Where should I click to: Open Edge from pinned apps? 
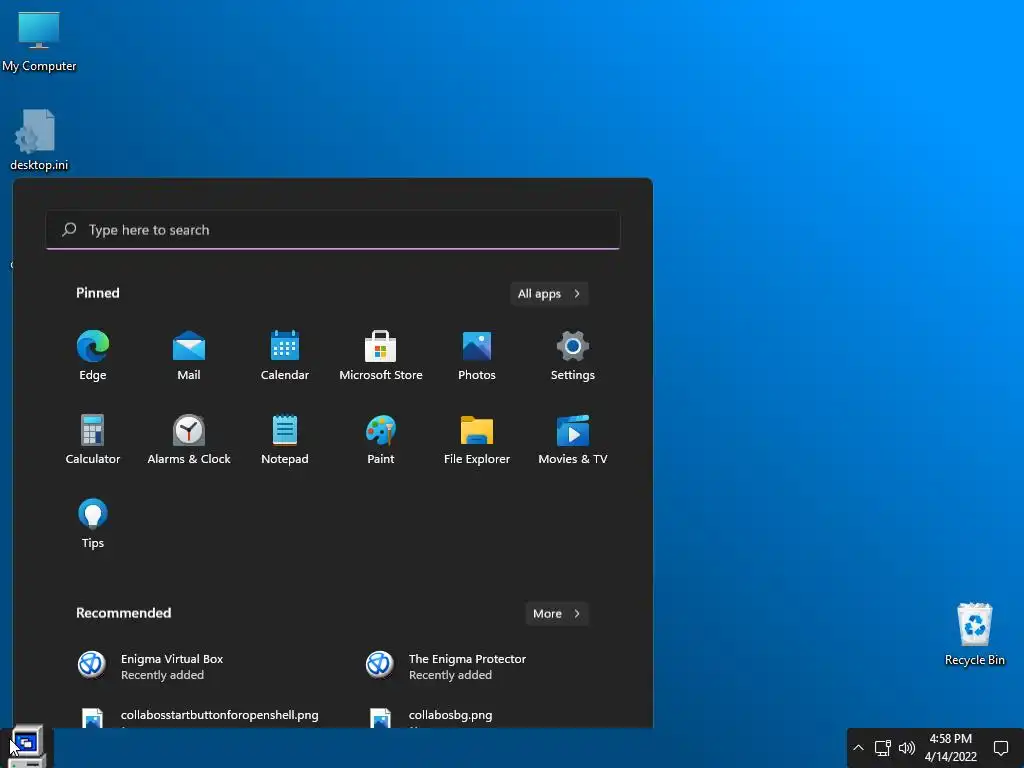(93, 356)
